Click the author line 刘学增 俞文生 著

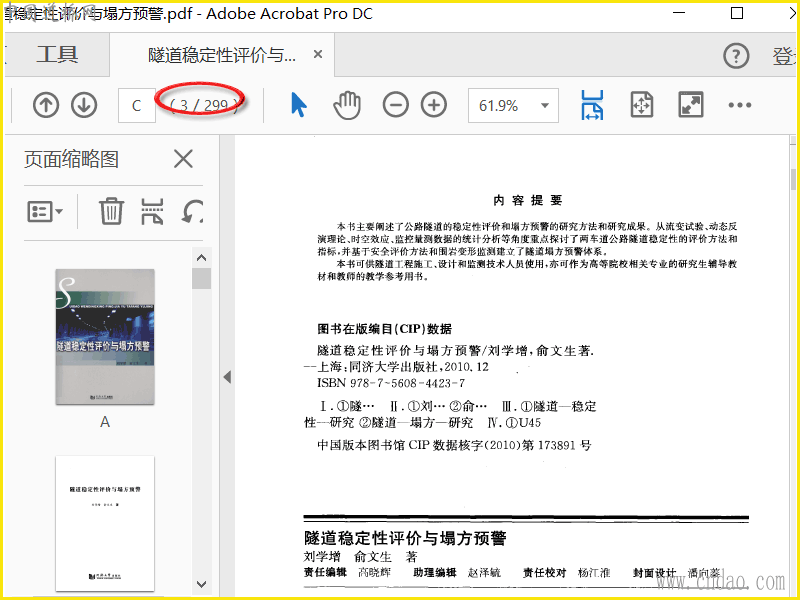click(x=360, y=557)
